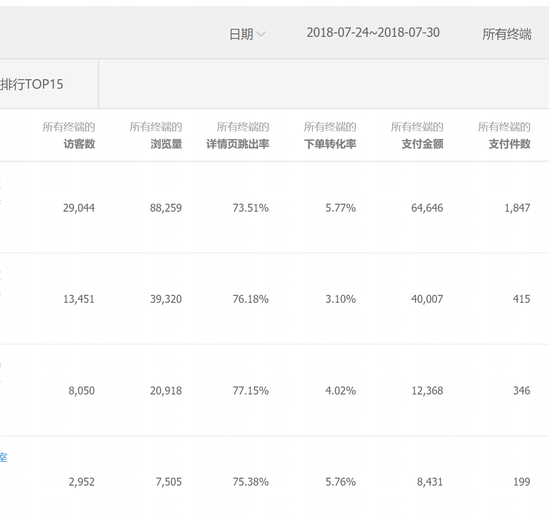Click the date range 2018-07-24~2018-07-30
The image size is (549, 519).
(373, 33)
